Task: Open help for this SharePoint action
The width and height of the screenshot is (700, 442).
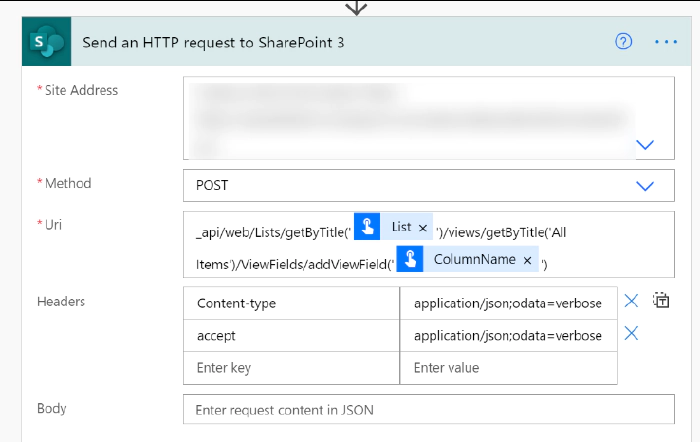Action: pos(624,42)
